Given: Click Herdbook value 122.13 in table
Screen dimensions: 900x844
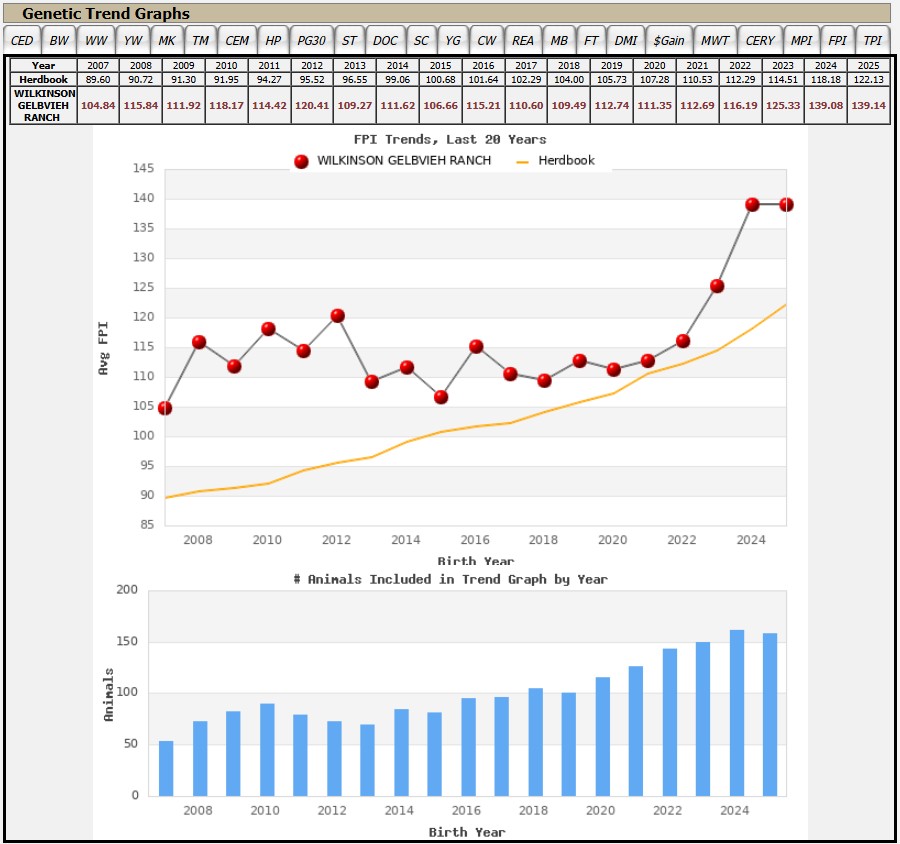Looking at the screenshot, I should coord(868,79).
